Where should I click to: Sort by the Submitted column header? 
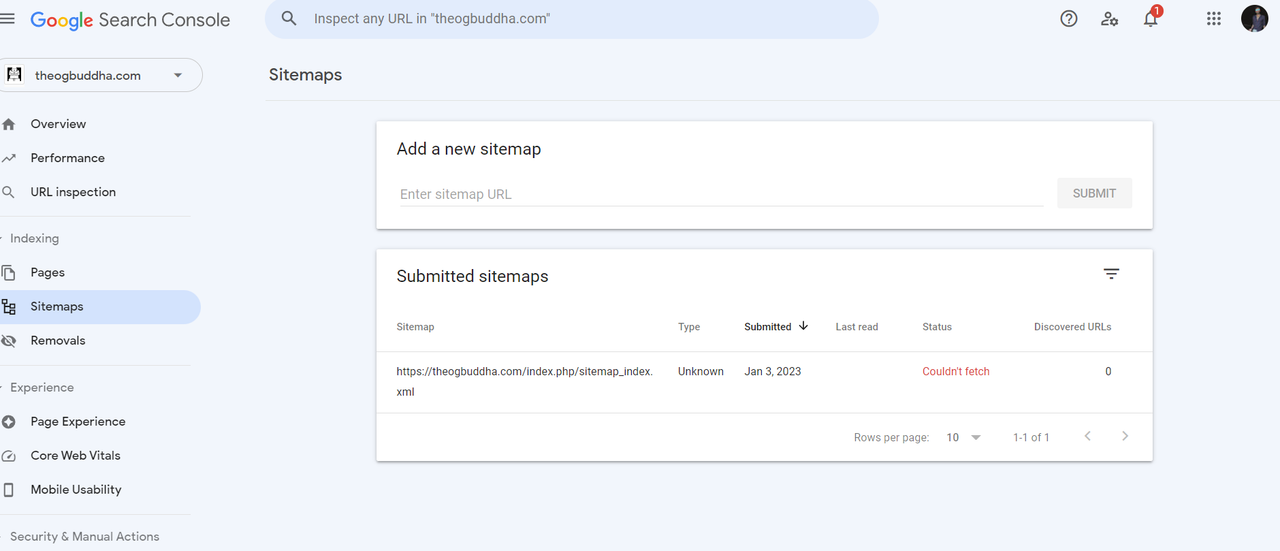(x=768, y=327)
